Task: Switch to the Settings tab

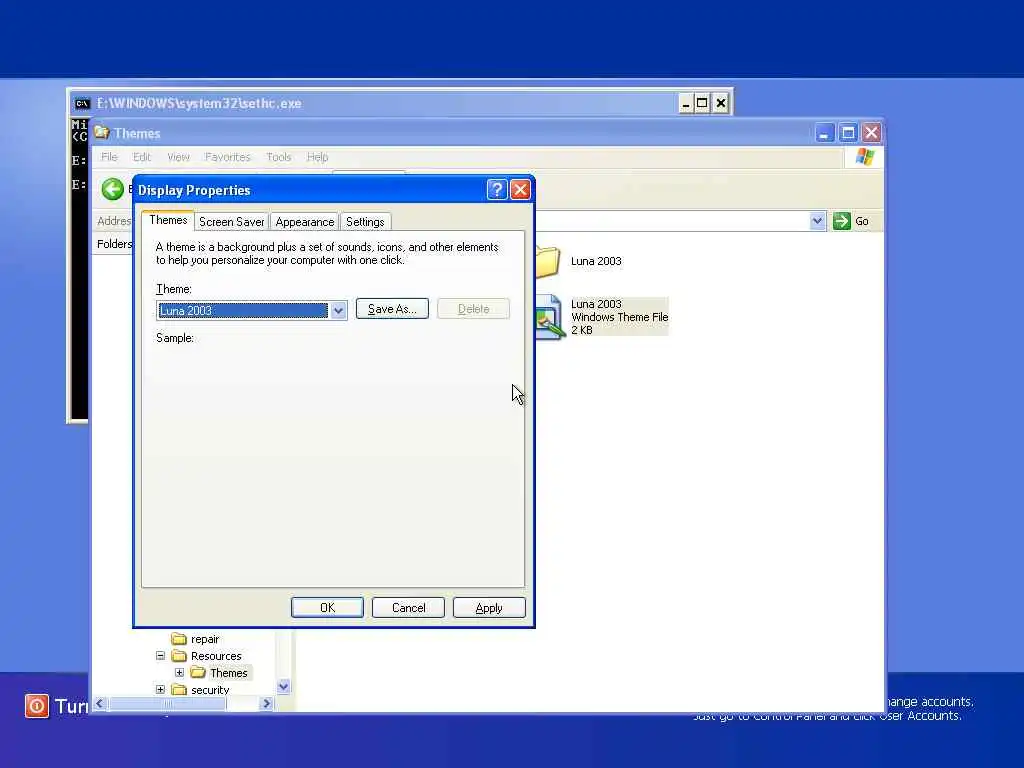Action: (365, 222)
